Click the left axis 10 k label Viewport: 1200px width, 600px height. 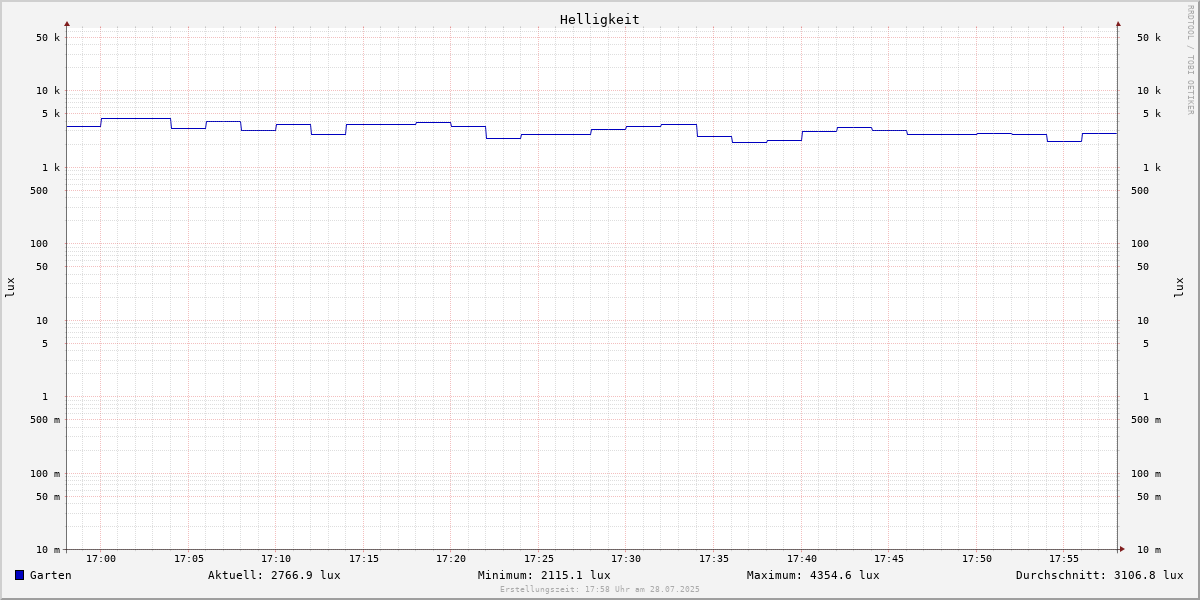click(48, 91)
